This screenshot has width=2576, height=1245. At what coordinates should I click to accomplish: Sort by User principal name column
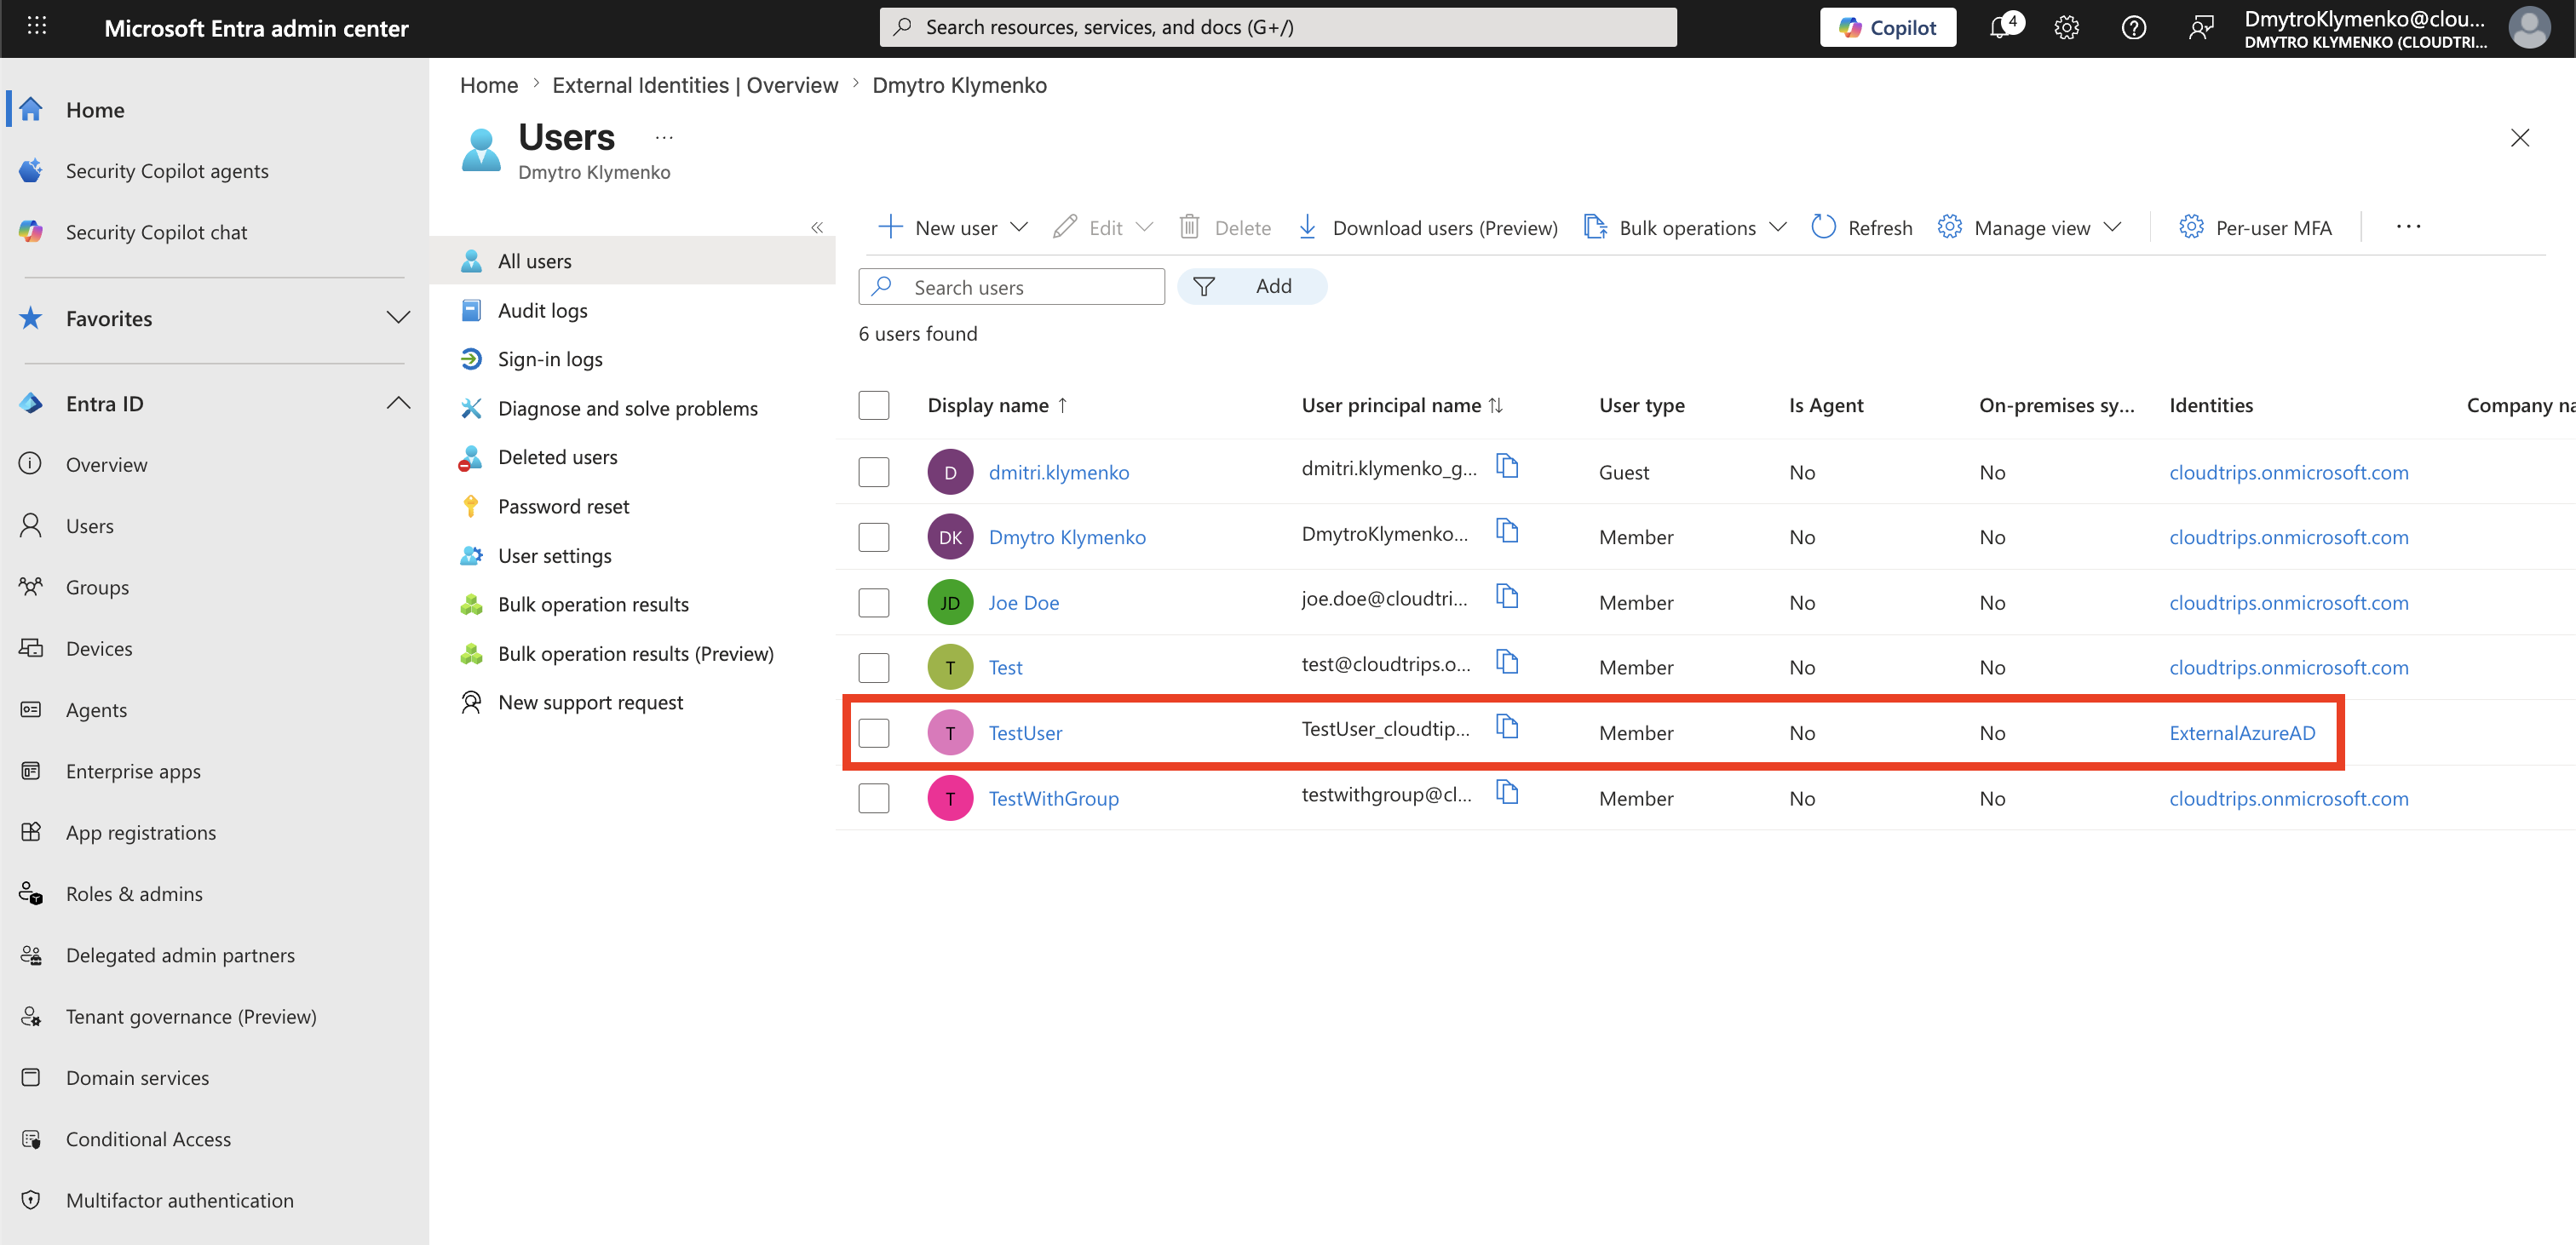coord(1402,405)
